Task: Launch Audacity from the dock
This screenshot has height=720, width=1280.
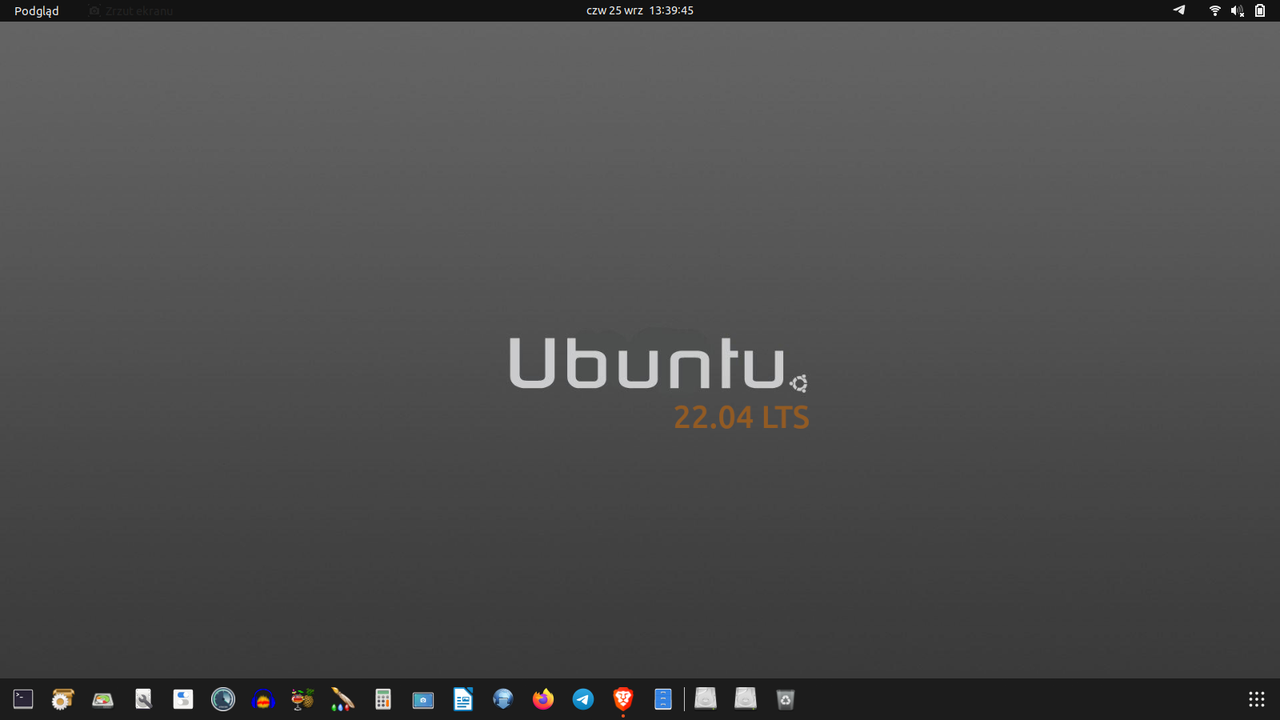Action: [263, 700]
